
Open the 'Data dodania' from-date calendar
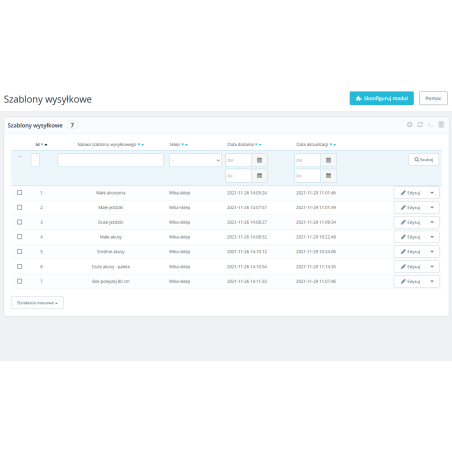click(259, 160)
